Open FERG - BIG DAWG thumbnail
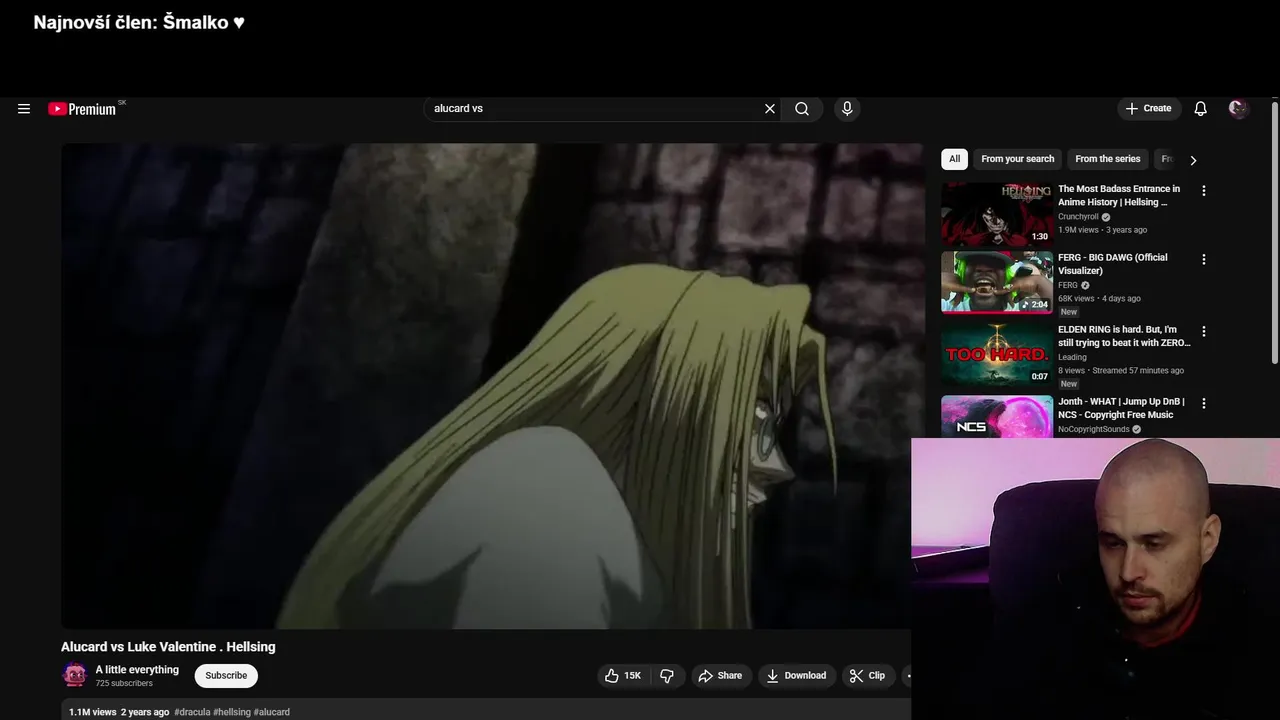 [x=996, y=282]
